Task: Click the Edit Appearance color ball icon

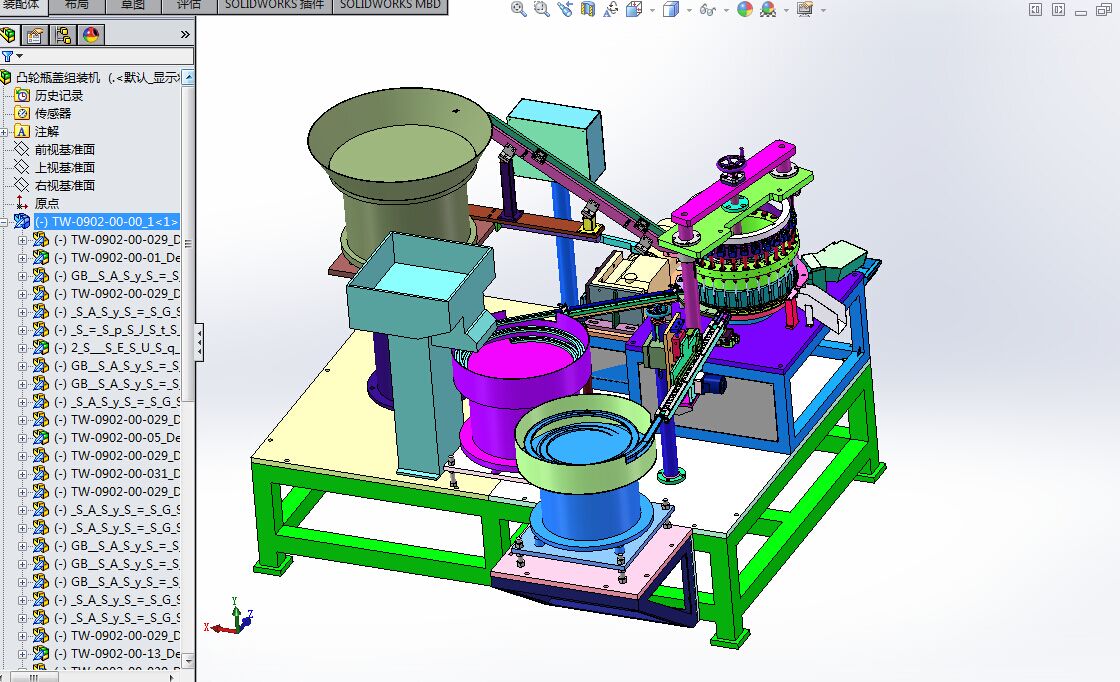Action: [x=745, y=9]
